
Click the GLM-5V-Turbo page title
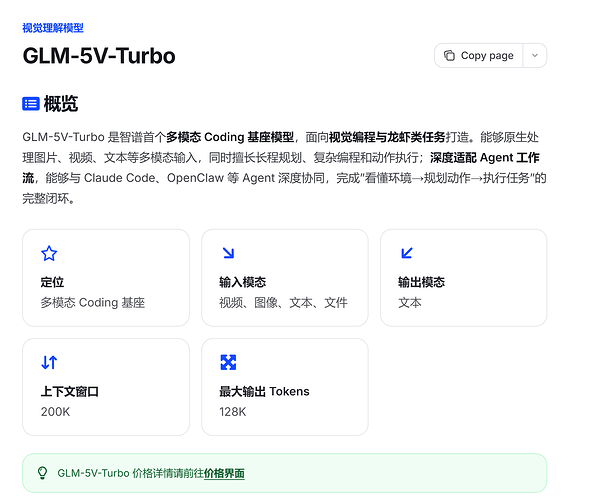tap(99, 56)
